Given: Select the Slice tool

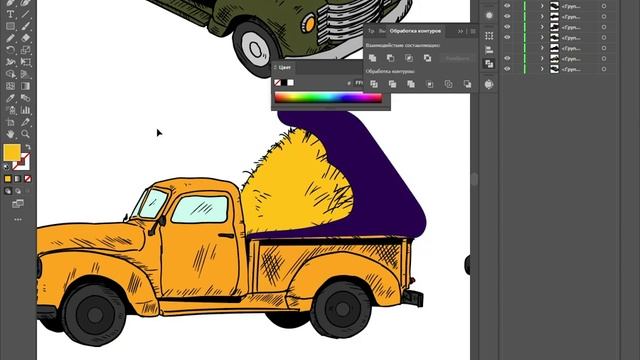Looking at the screenshot, I should pyautogui.click(x=25, y=122).
